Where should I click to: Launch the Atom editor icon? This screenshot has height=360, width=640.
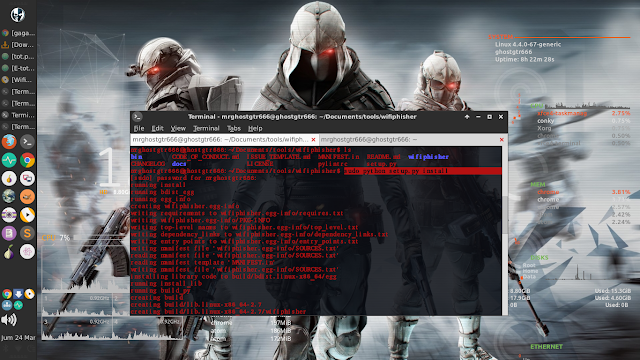(27, 252)
